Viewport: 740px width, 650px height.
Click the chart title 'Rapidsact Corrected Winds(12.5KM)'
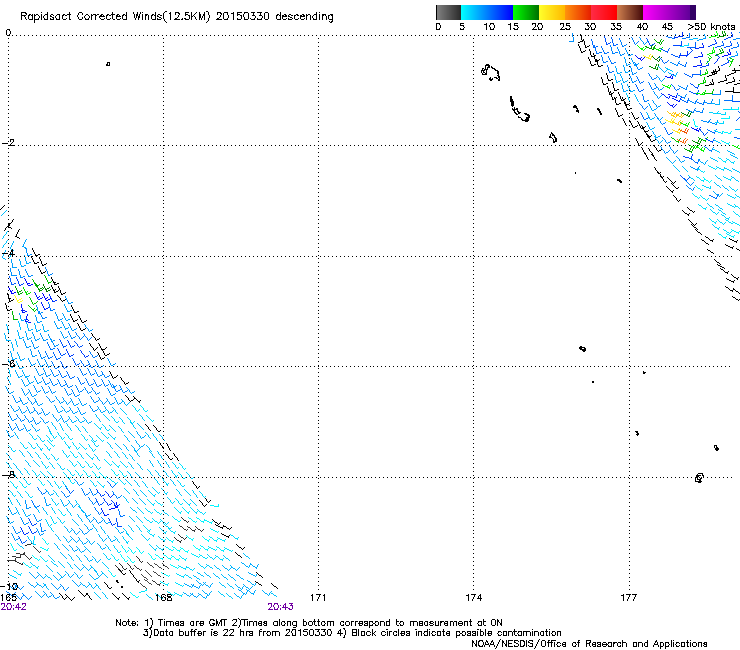[x=115, y=17]
